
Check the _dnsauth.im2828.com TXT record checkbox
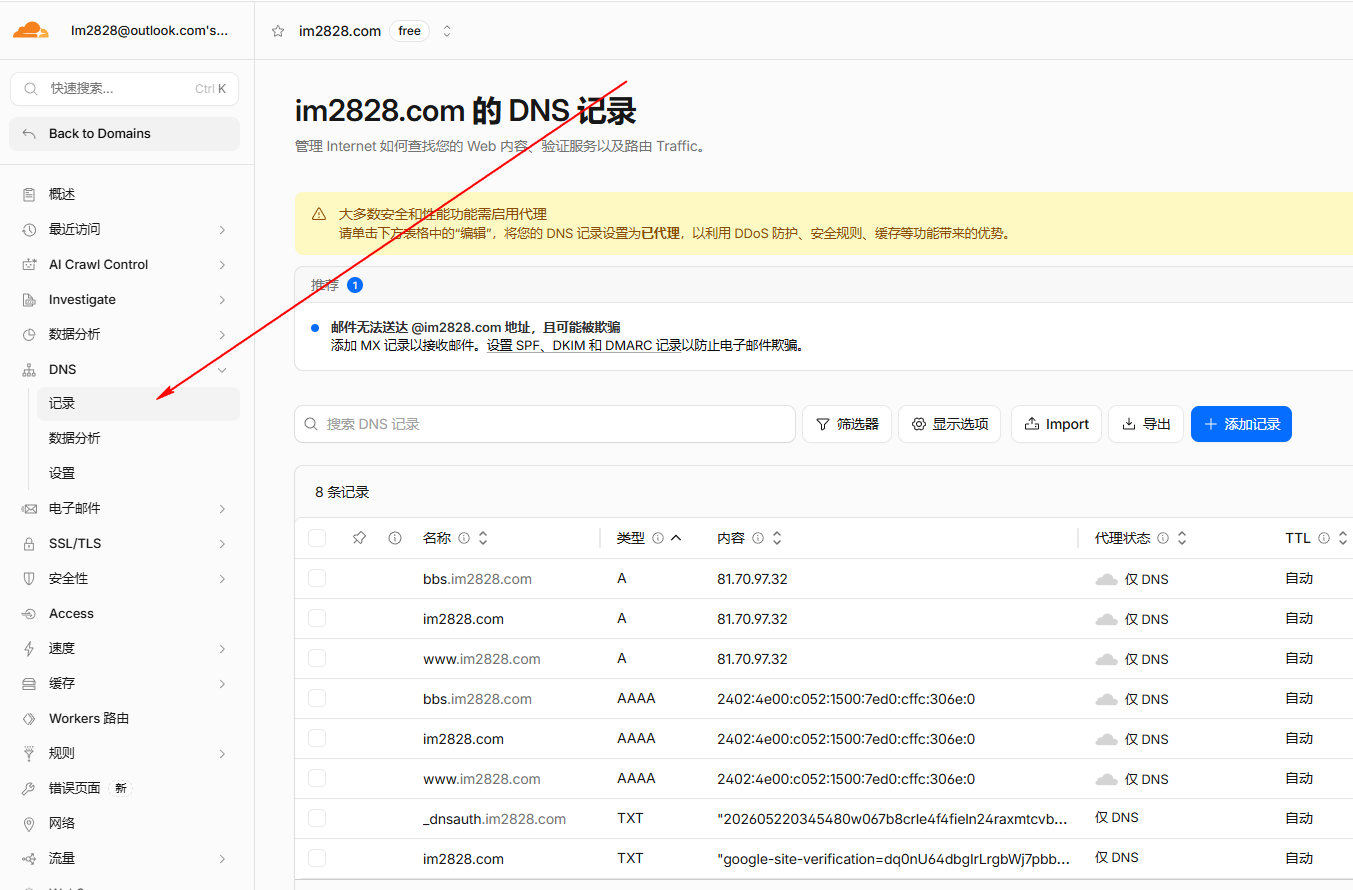coord(317,818)
